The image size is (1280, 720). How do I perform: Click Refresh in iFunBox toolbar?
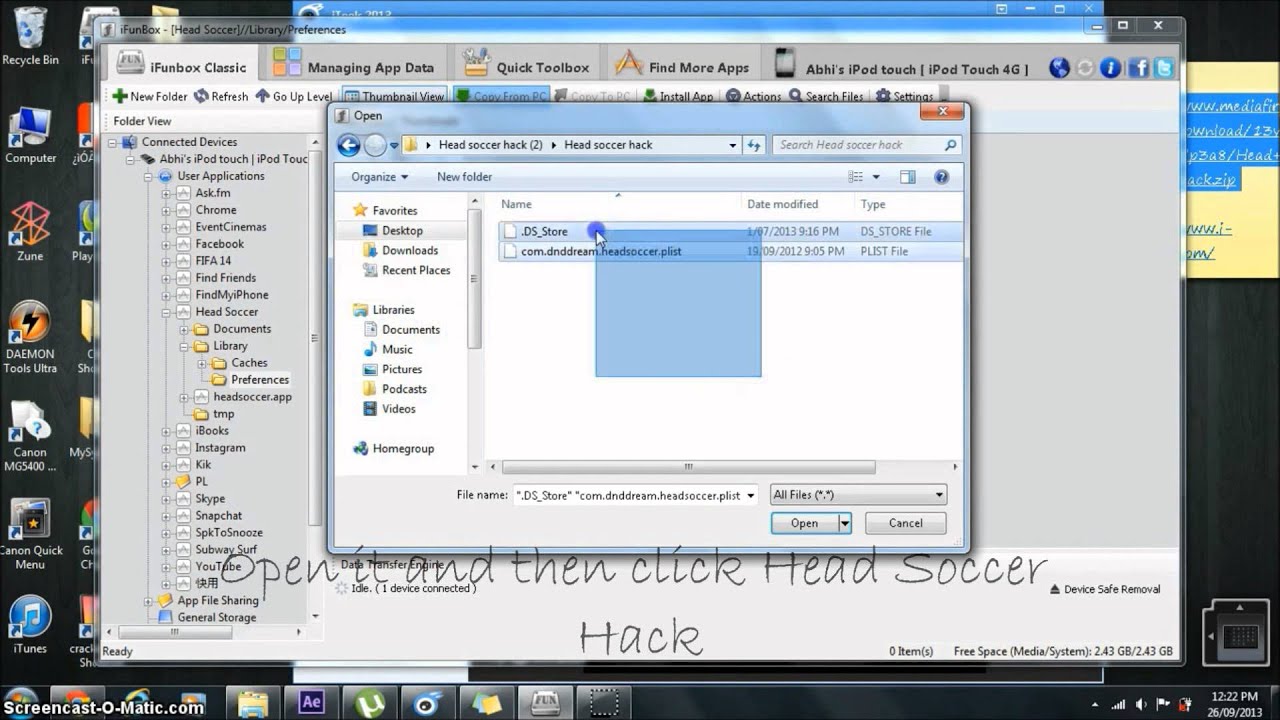coord(221,97)
